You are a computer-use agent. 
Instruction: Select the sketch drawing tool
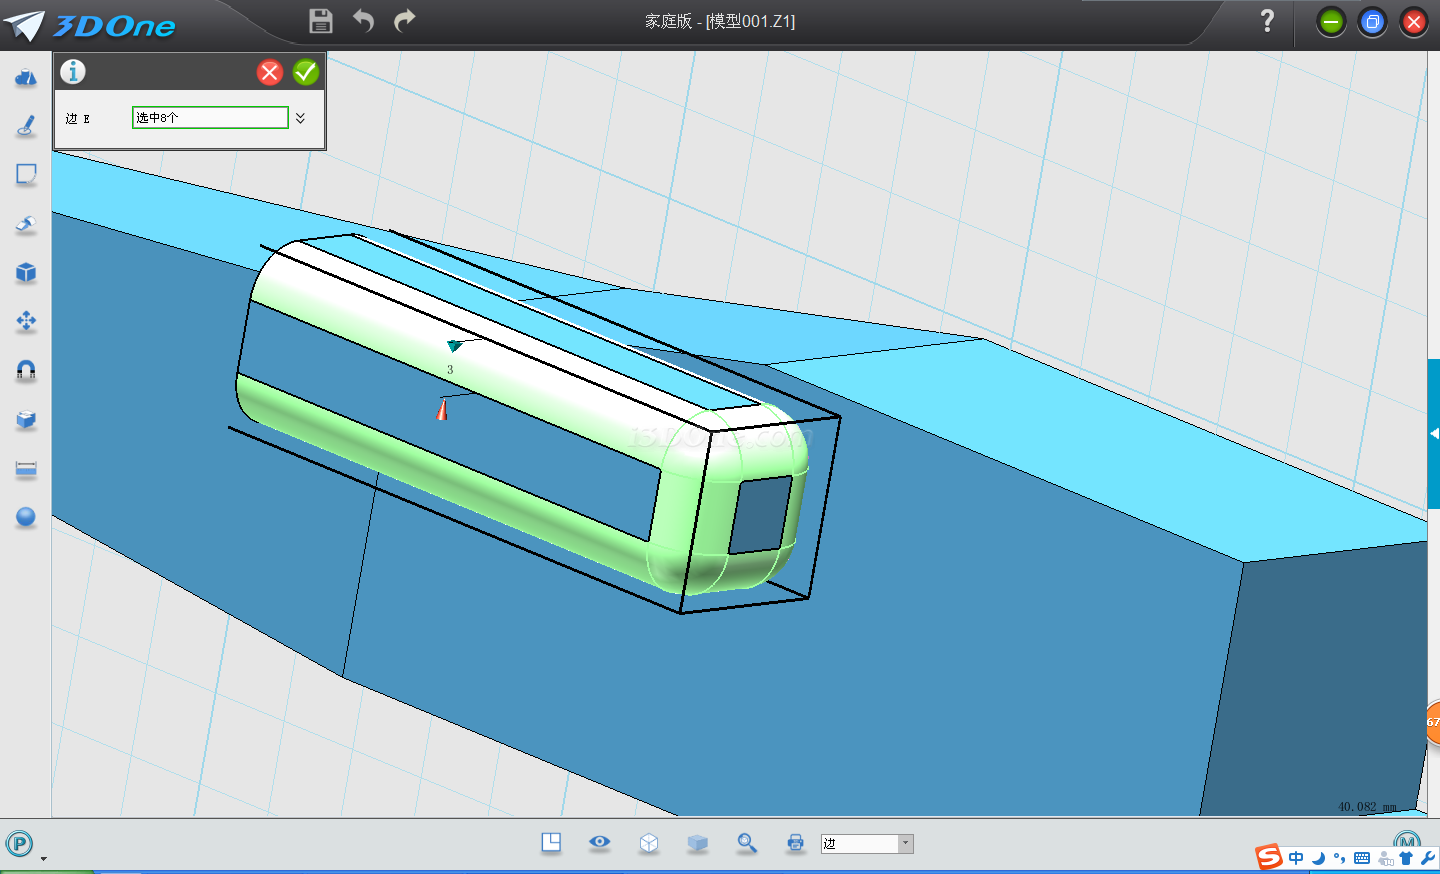click(x=26, y=126)
